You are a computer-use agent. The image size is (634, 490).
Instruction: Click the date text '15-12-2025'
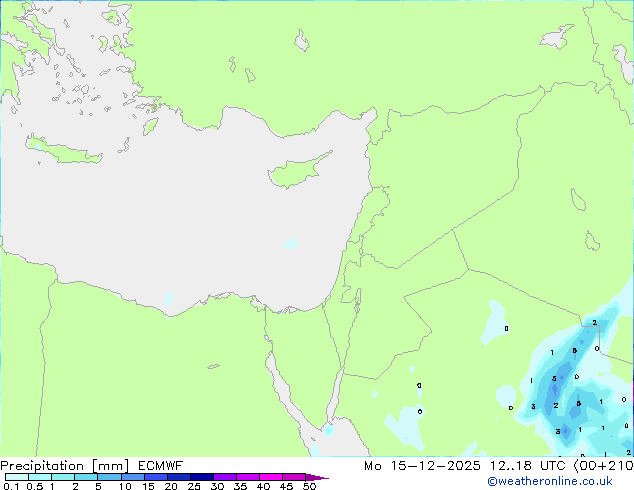435,466
